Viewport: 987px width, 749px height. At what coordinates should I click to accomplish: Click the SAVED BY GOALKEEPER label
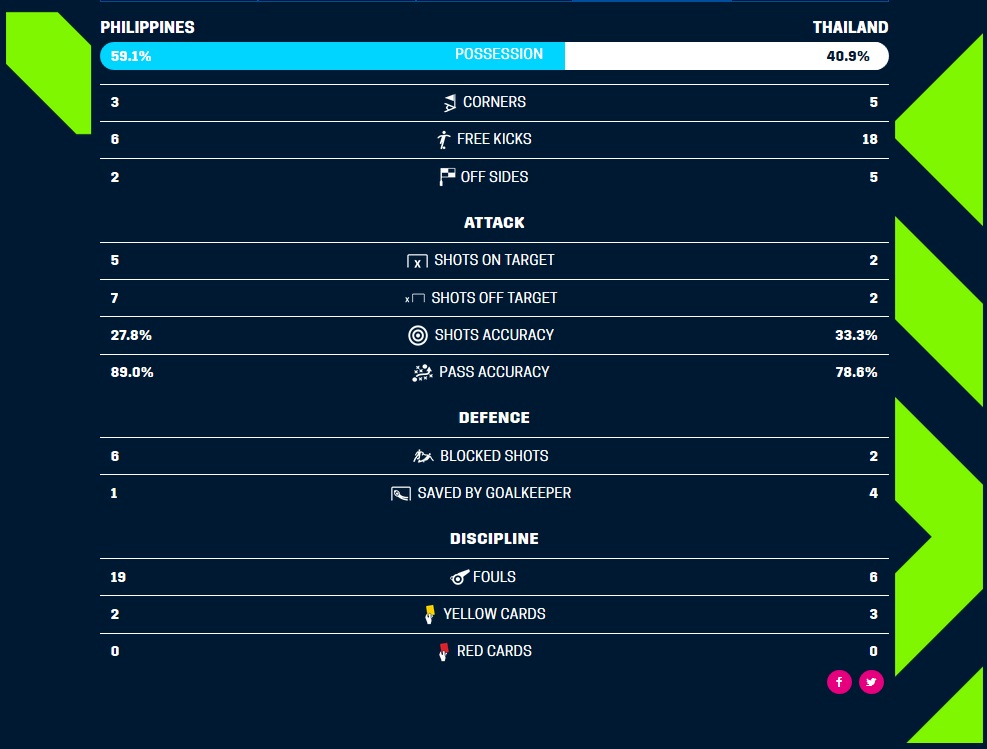[494, 493]
